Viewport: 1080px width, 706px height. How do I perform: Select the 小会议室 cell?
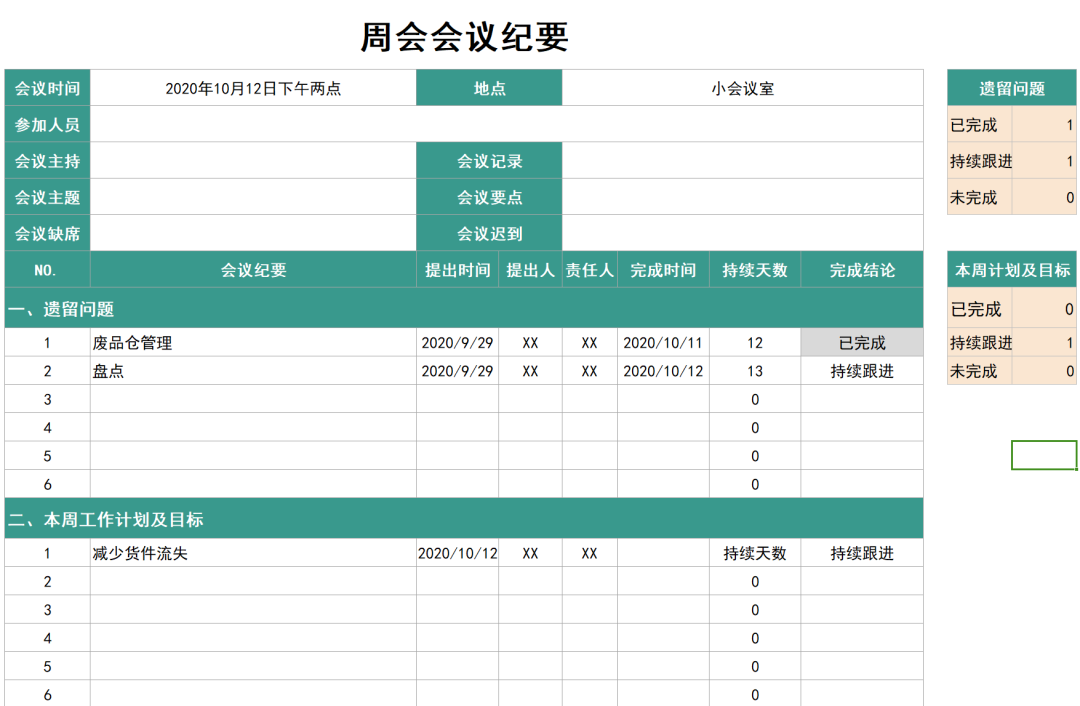coord(742,88)
